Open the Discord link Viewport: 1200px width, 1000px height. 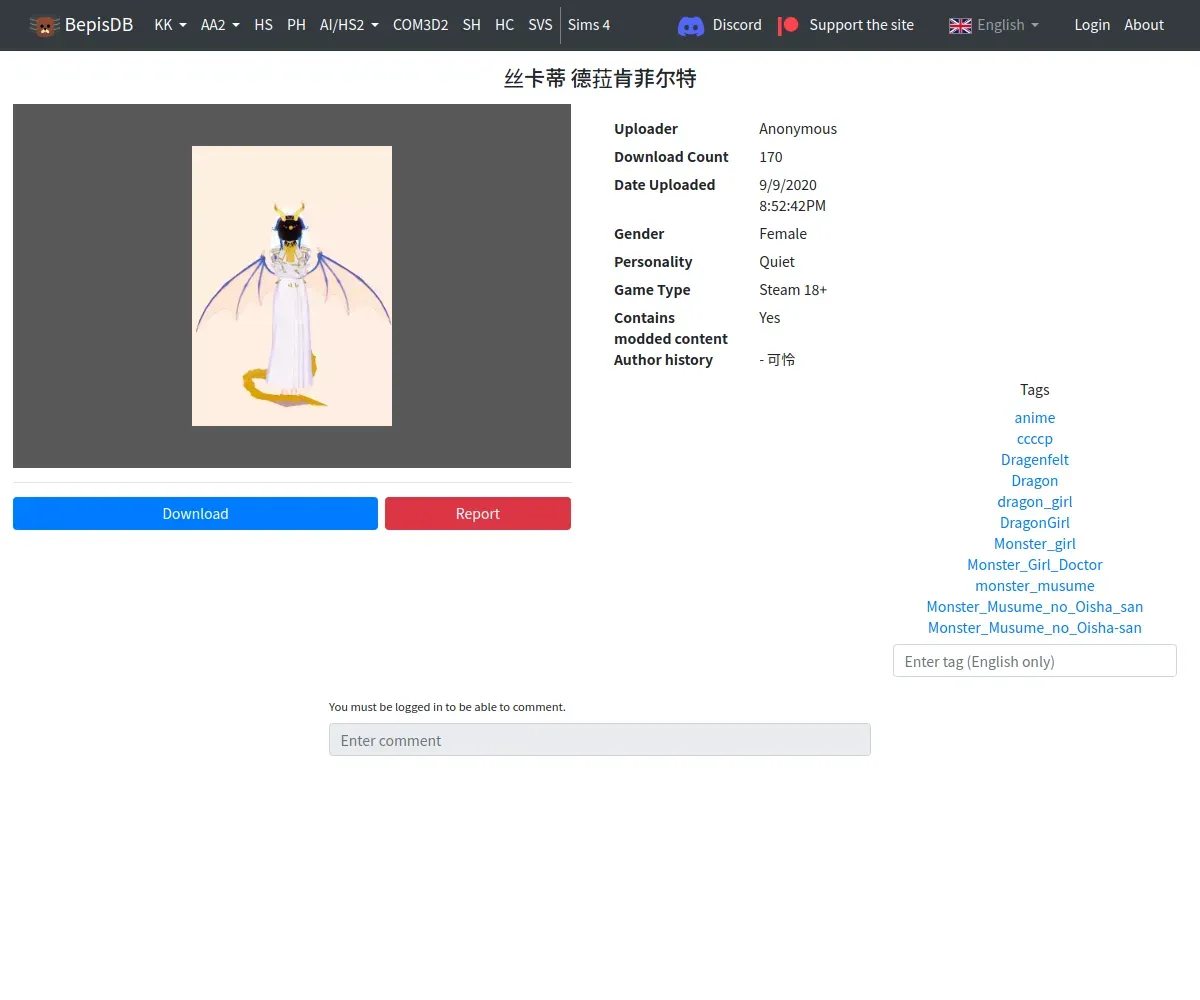pos(737,25)
